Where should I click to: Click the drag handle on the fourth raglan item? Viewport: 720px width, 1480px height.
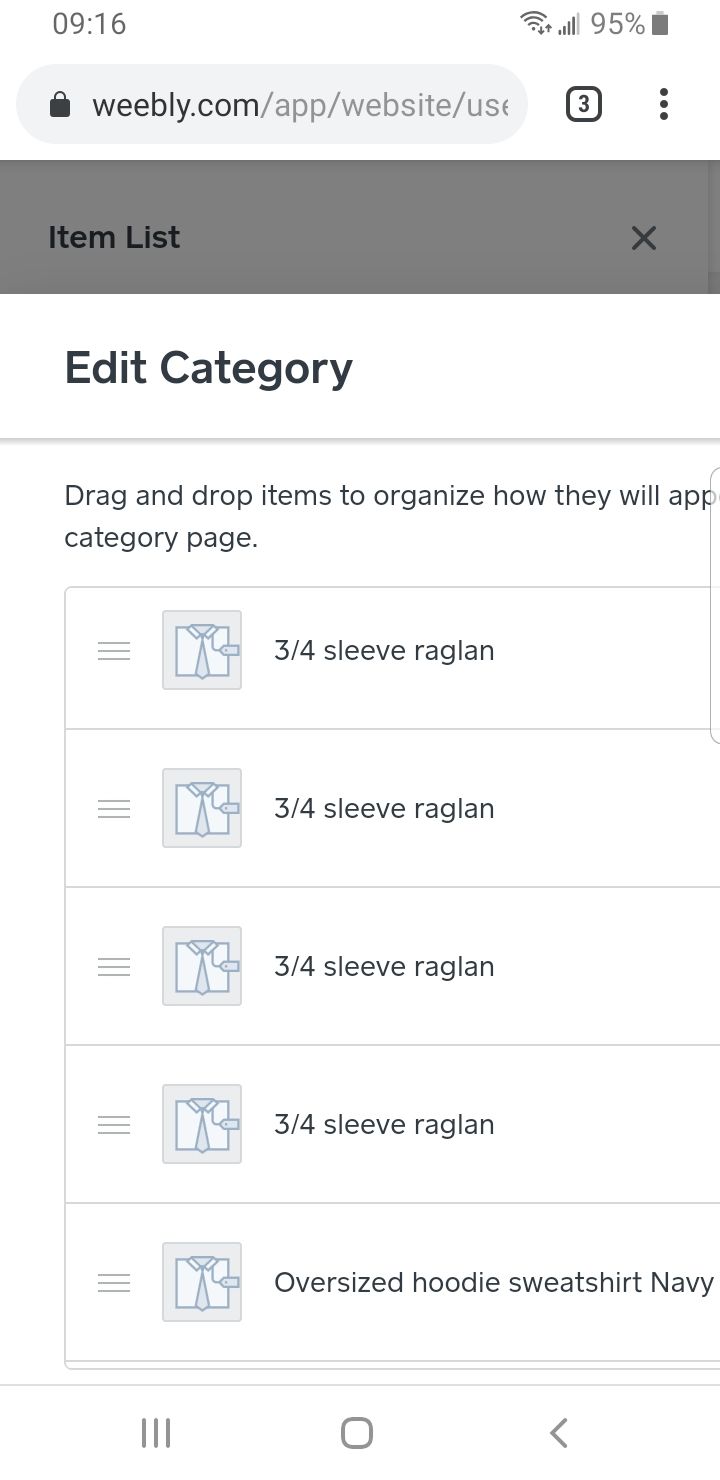pos(113,1124)
